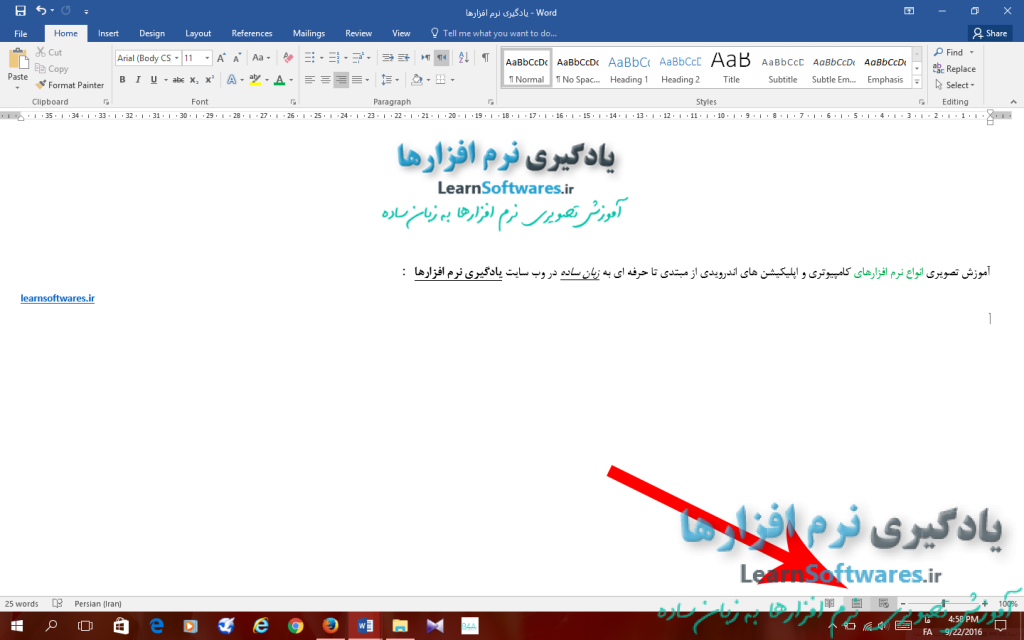Apply borders to the selection
The height and width of the screenshot is (640, 1024).
[441, 80]
